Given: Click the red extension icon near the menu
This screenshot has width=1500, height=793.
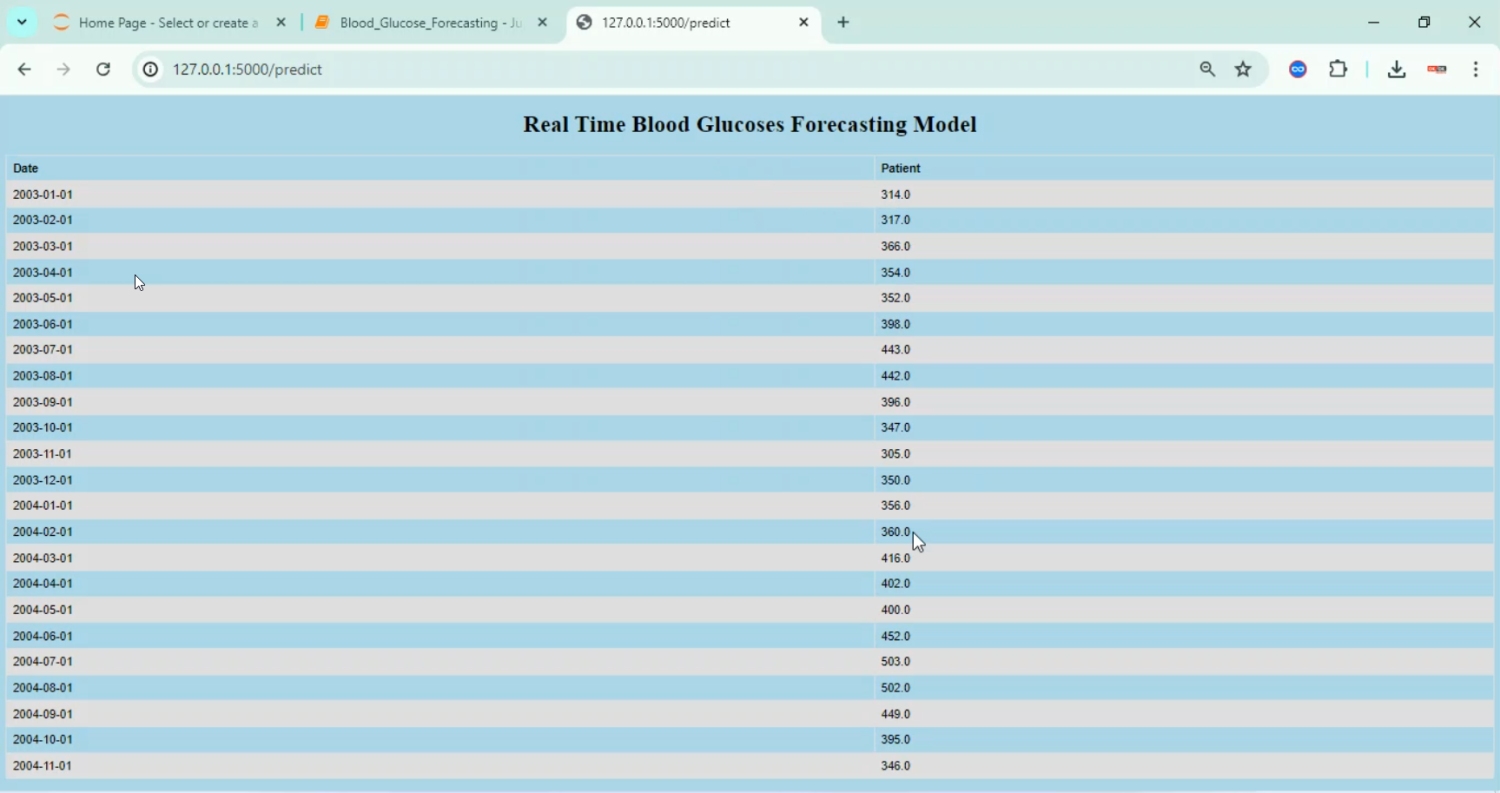Looking at the screenshot, I should 1437,69.
